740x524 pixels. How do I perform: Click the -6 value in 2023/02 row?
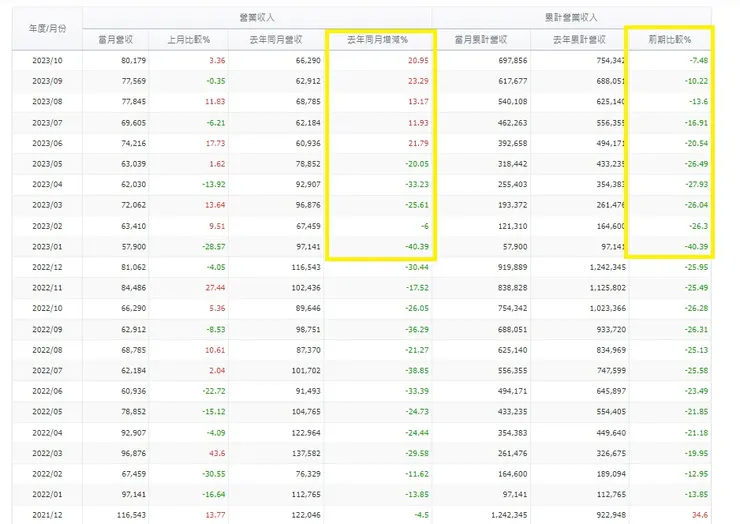425,226
